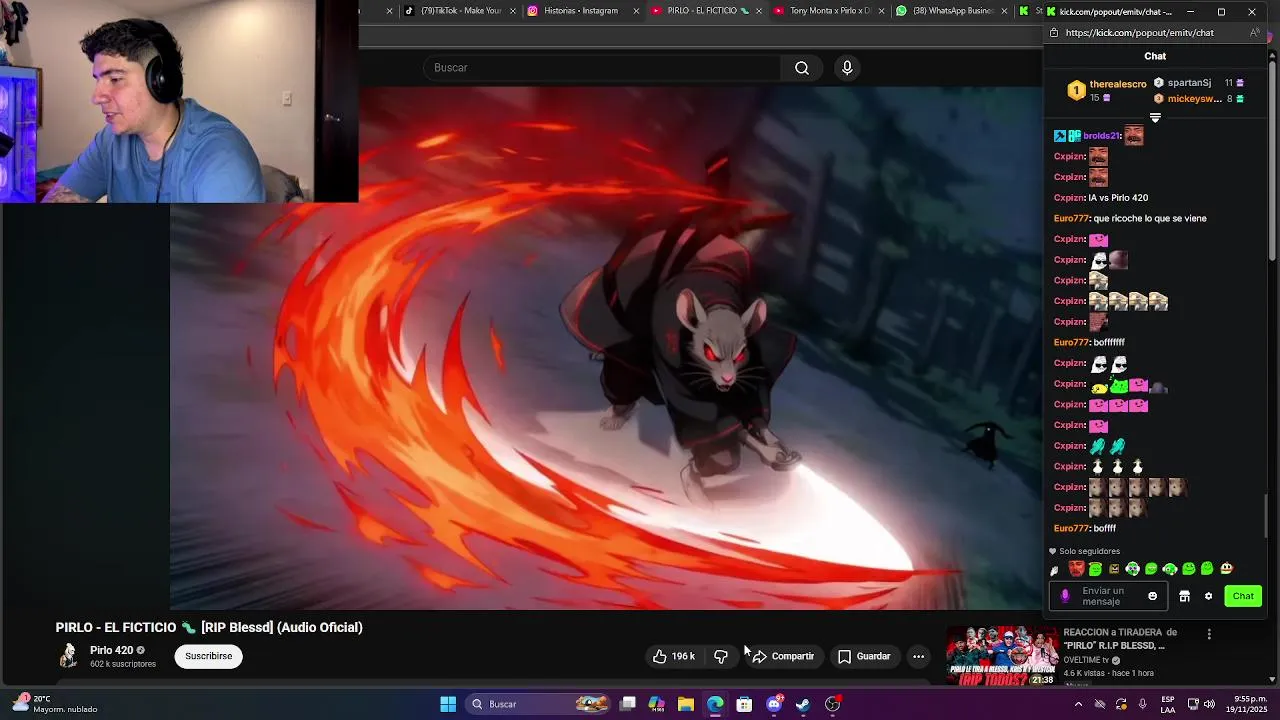The width and height of the screenshot is (1280, 720).
Task: Collapse the chat leaderboard handle
Action: (x=1155, y=118)
